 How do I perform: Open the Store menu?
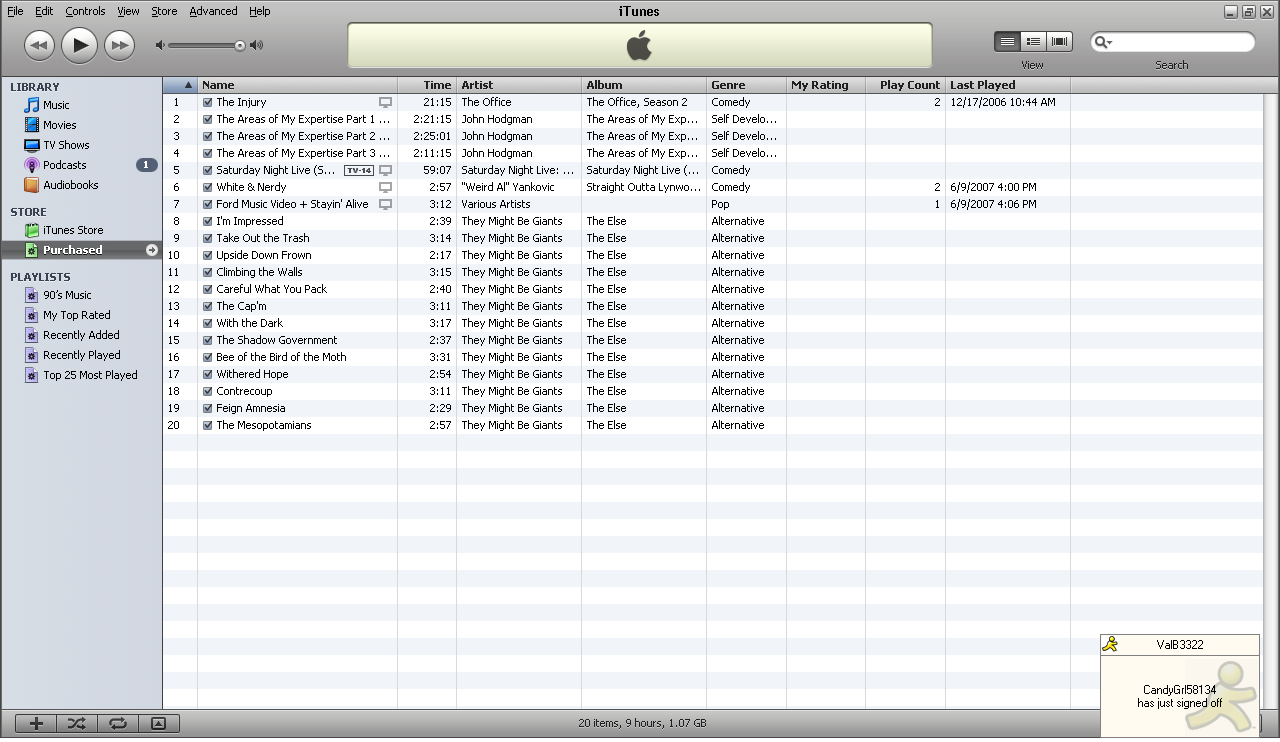pos(164,11)
